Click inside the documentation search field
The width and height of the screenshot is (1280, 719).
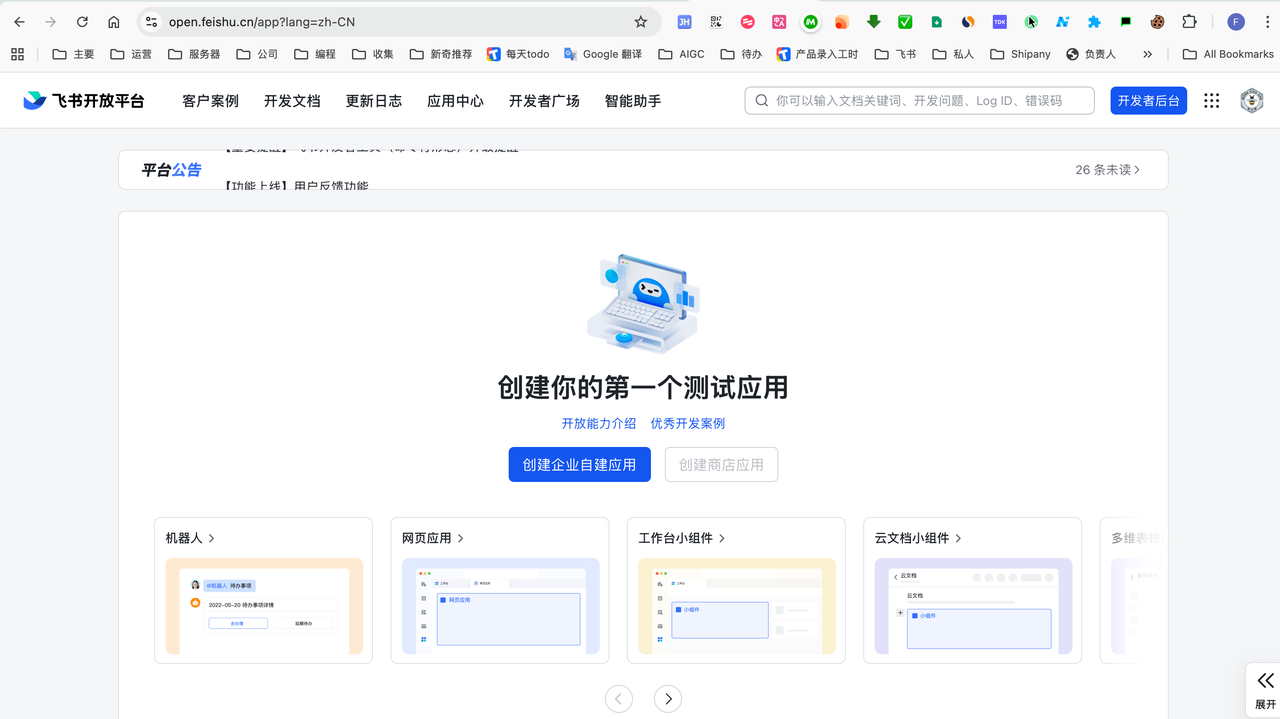[x=919, y=100]
